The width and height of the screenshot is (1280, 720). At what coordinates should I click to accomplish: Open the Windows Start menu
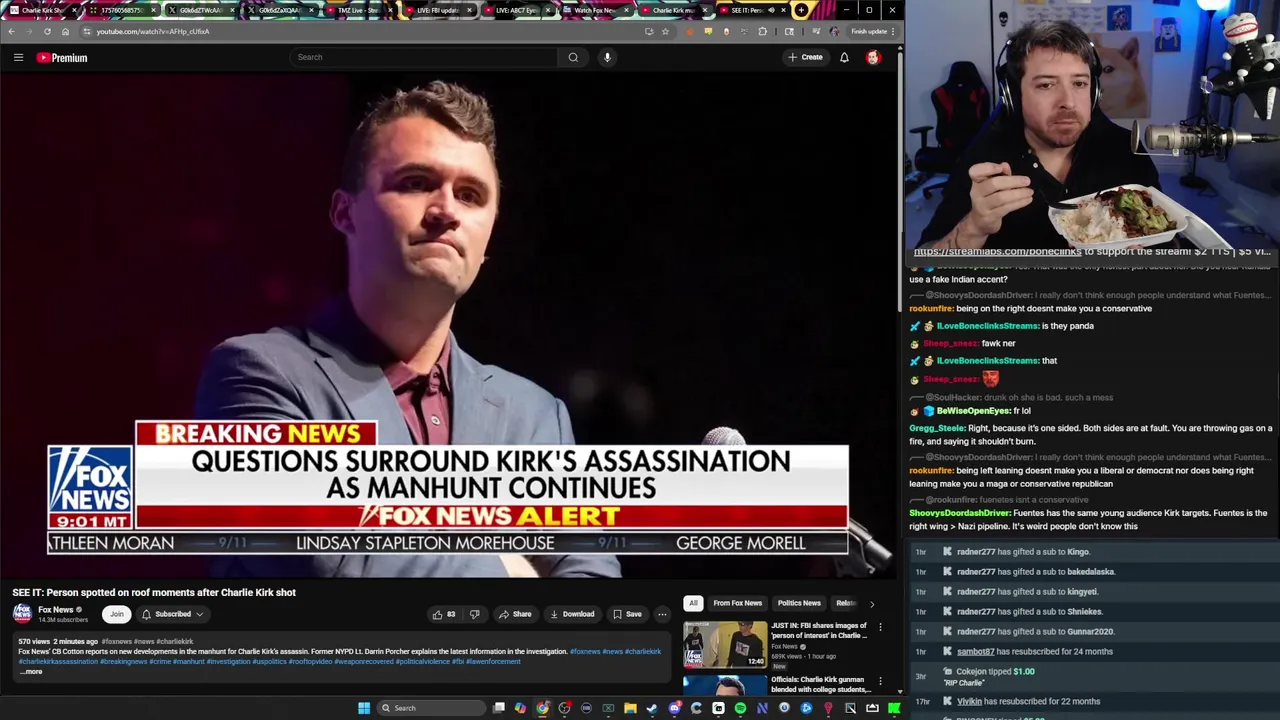coord(364,708)
